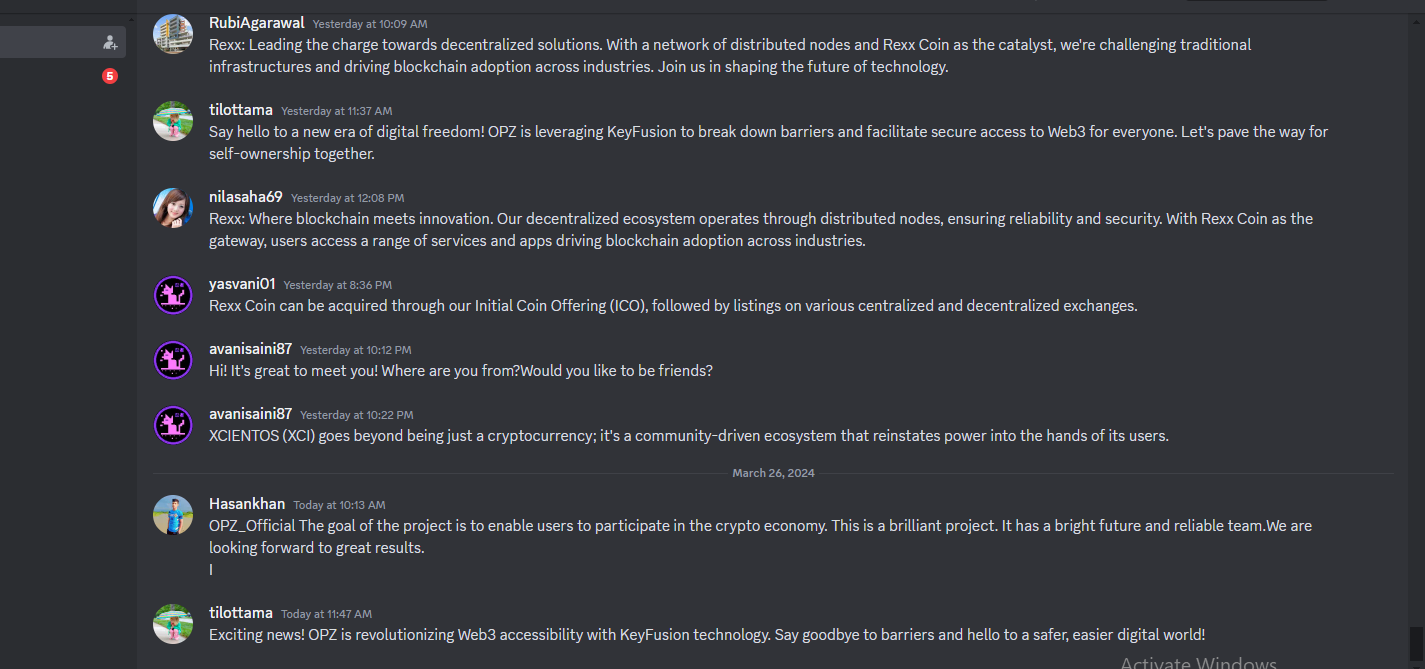
Task: Click the March 26, 2024 date divider
Action: 773,473
